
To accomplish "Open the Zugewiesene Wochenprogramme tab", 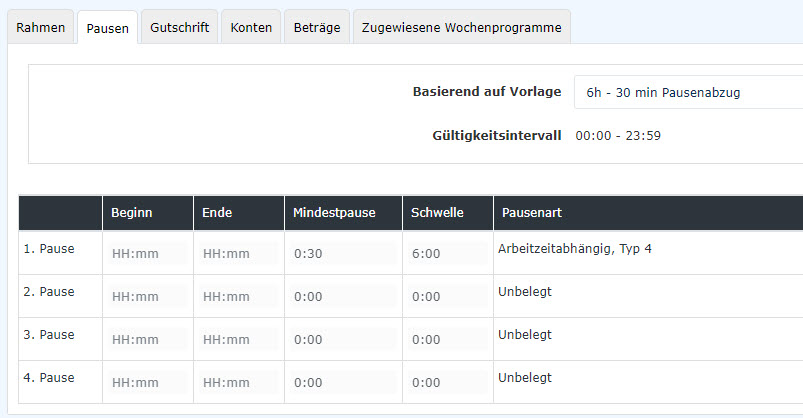I will [x=461, y=28].
